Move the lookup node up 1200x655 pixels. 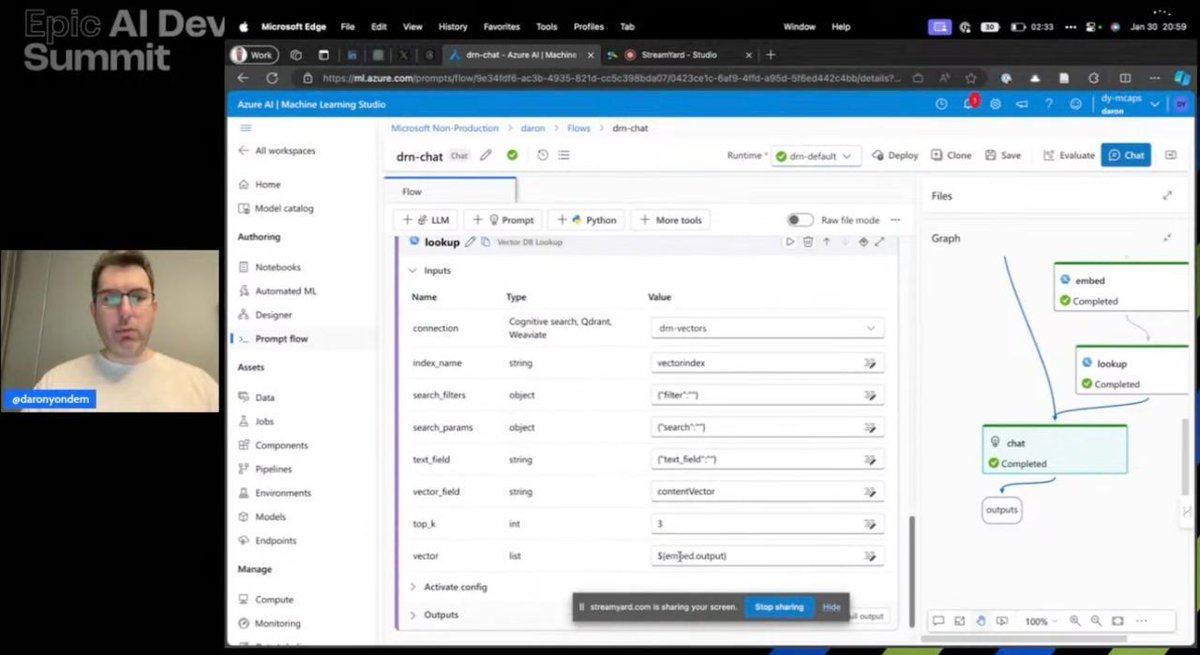click(x=826, y=241)
